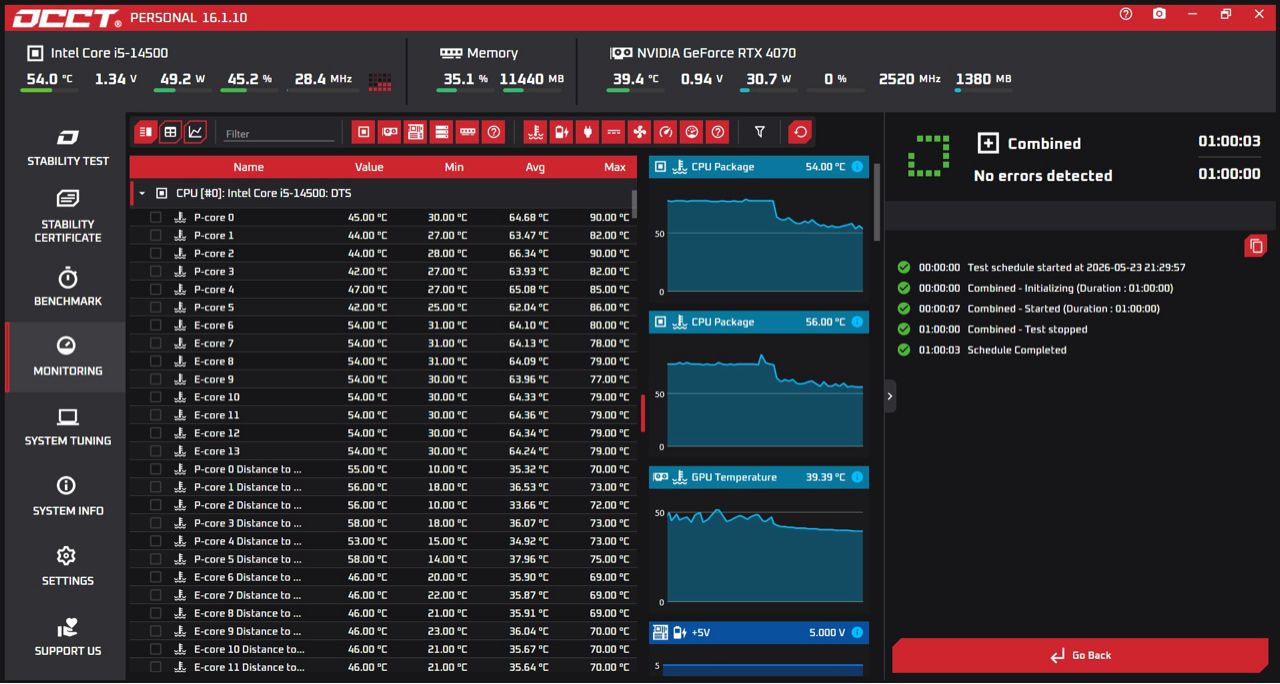Toggle the fan sensor filter icon
This screenshot has width=1280, height=684.
pos(639,132)
